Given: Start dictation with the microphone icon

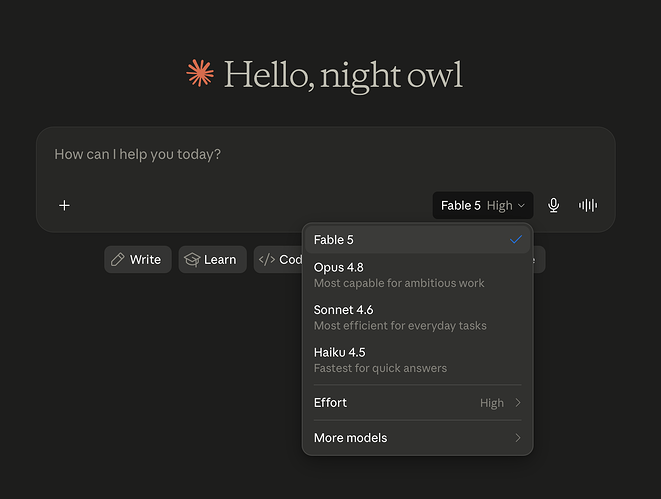Looking at the screenshot, I should click(554, 205).
